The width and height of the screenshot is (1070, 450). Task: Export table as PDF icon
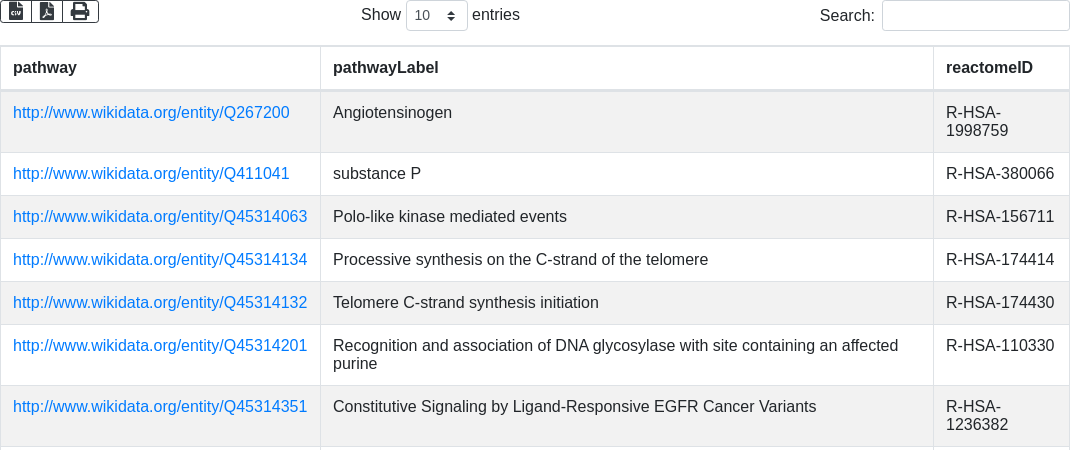click(x=47, y=12)
